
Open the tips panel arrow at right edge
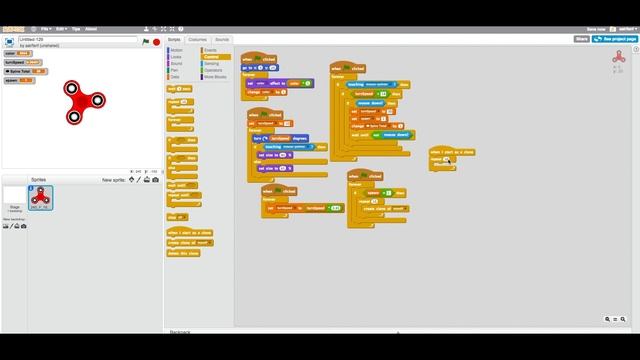click(x=636, y=49)
